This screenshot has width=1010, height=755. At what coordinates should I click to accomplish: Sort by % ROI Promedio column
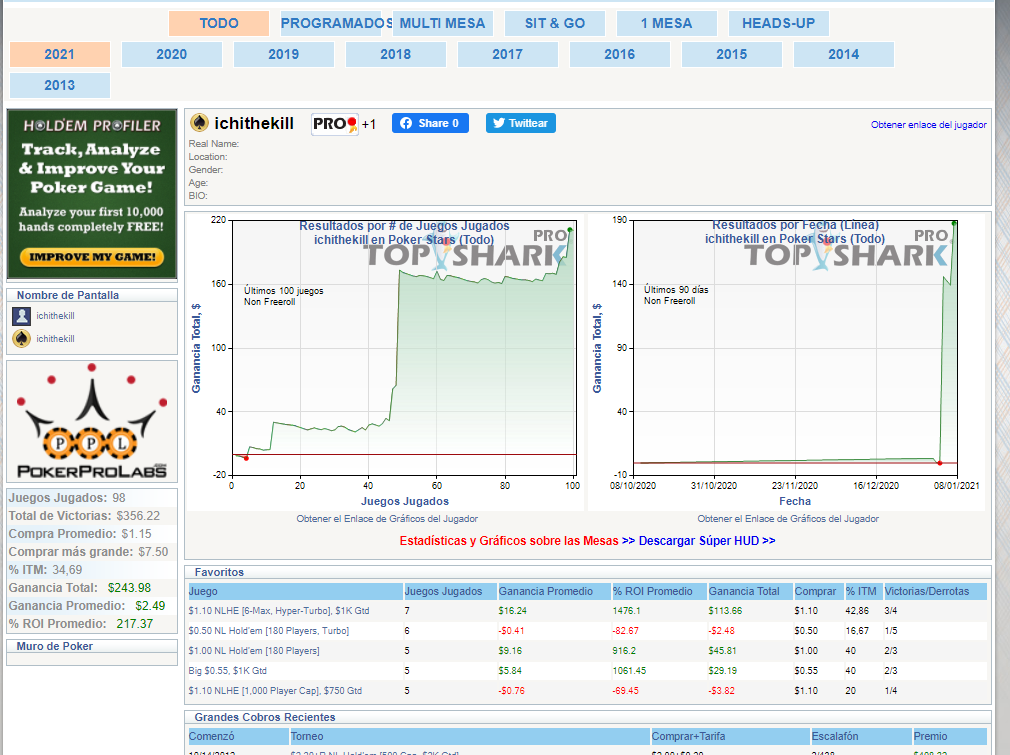659,591
